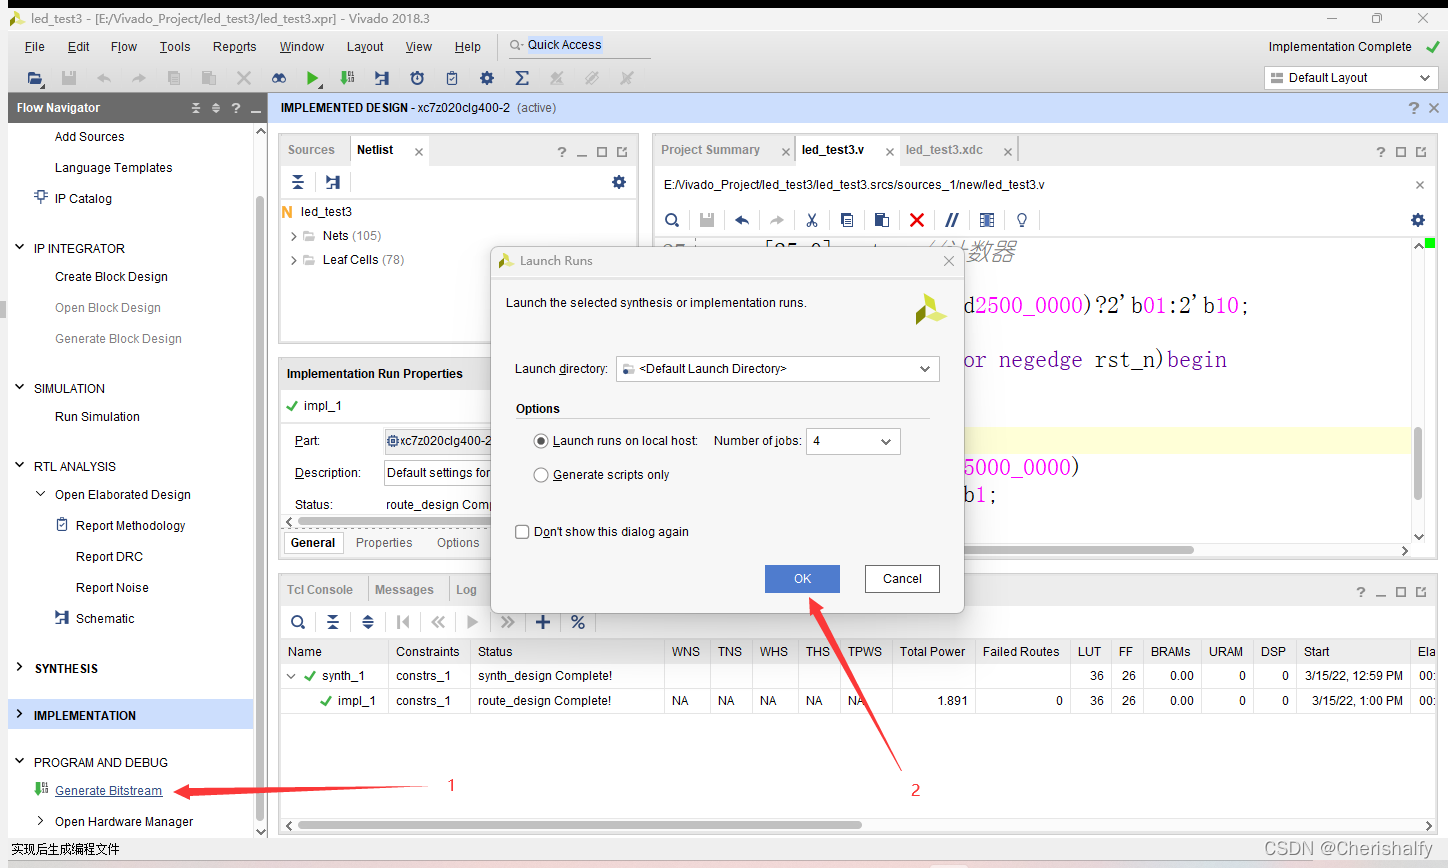The width and height of the screenshot is (1448, 868).
Task: Click the red X Delete icon in editor
Action: click(917, 220)
